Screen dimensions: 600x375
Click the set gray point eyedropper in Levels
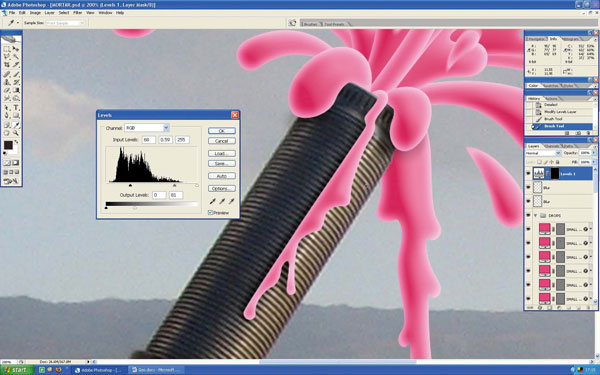click(x=222, y=201)
